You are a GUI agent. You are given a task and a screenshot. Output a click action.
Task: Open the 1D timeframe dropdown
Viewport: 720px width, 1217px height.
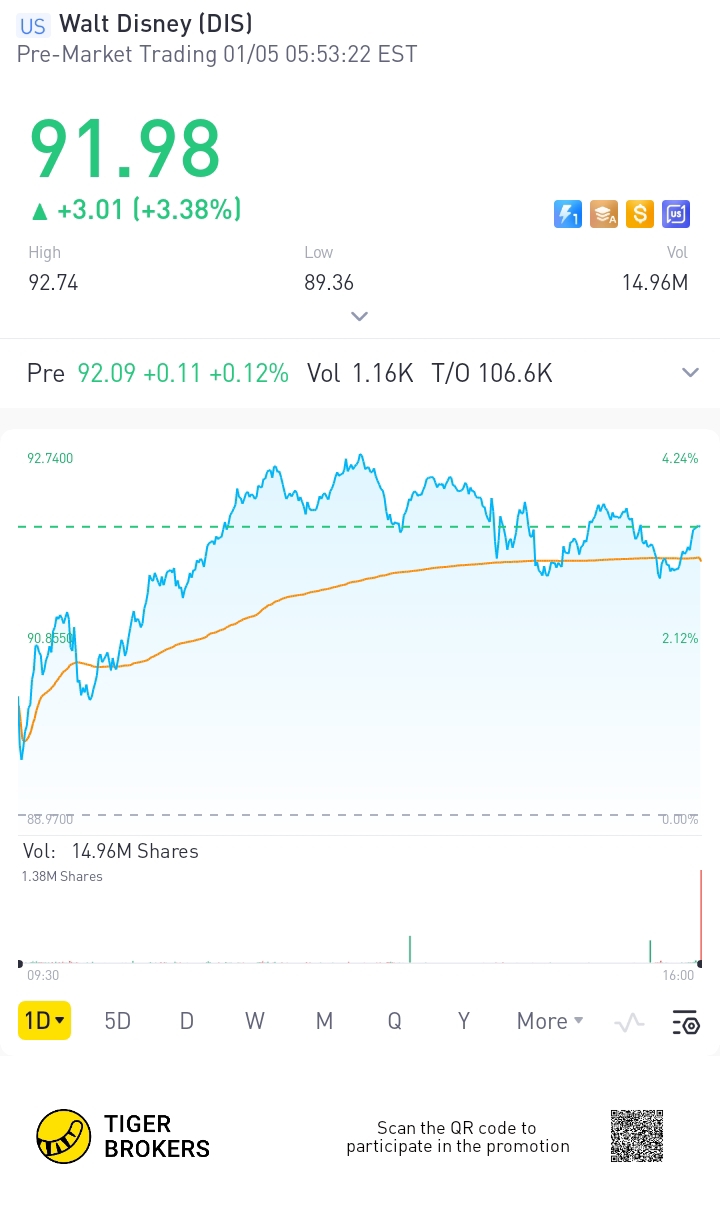pyautogui.click(x=45, y=1021)
